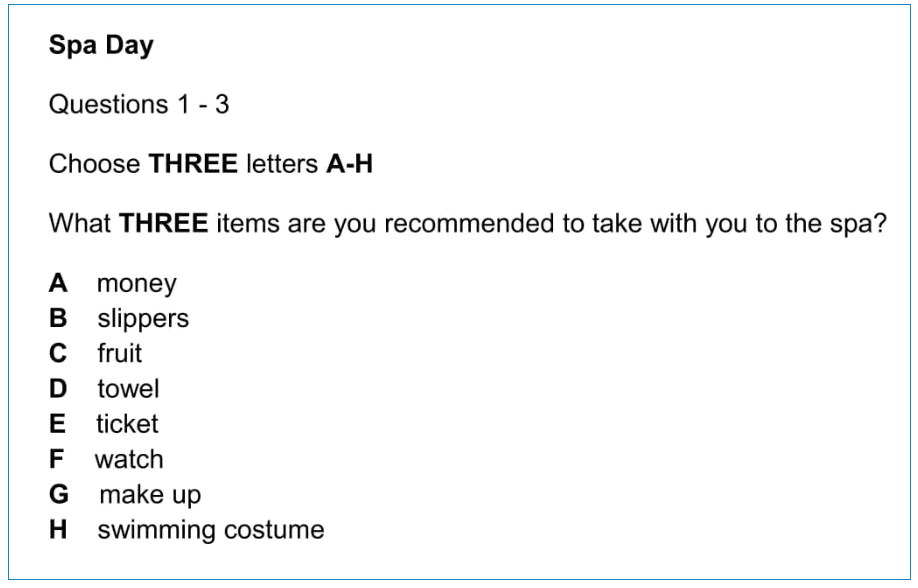Click option letter G
918x588 pixels.
tap(60, 494)
